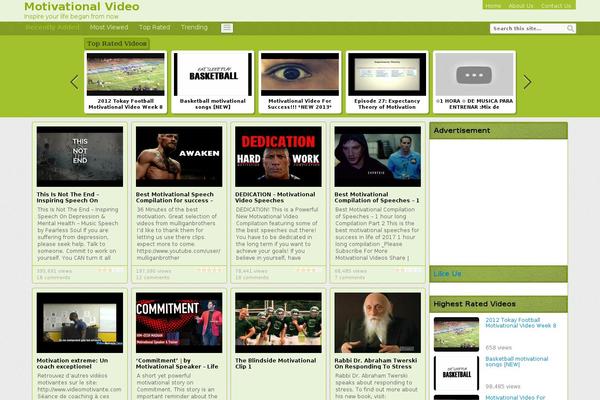Screen dimensions: 600x400
Task: Click the Highest Rated Videos heading
Action: 474,304
